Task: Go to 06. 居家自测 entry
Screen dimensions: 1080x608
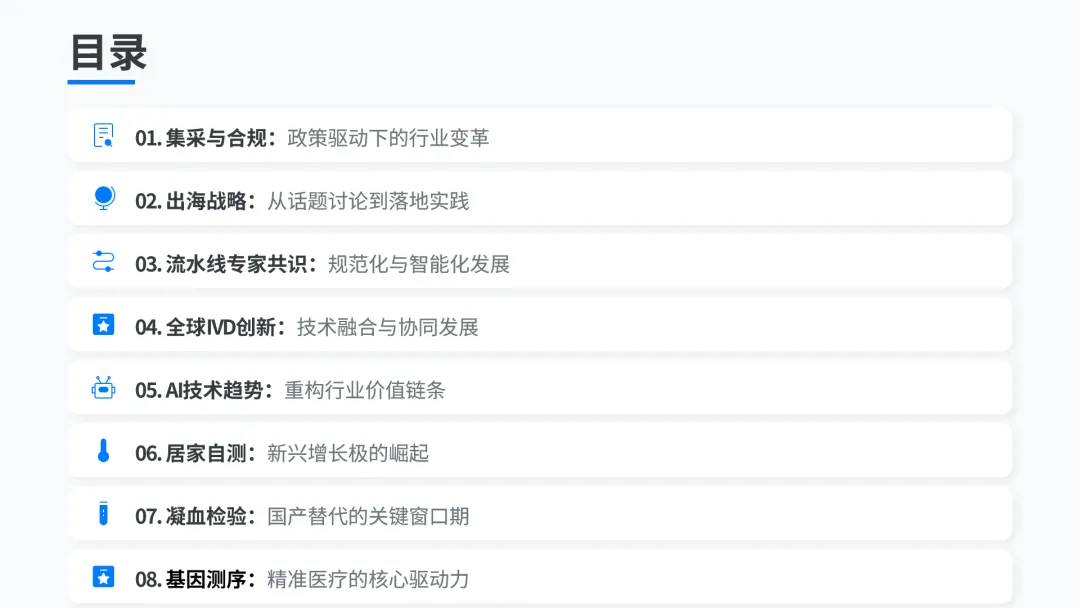Action: click(x=540, y=451)
